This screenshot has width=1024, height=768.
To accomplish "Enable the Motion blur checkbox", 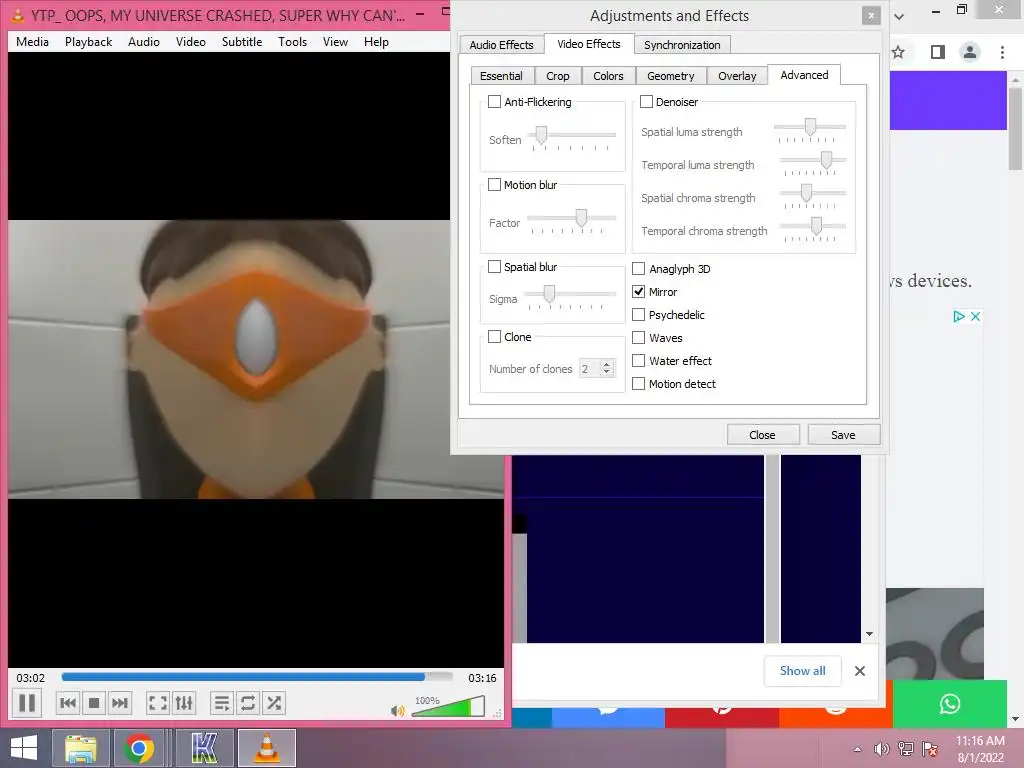I will tap(494, 185).
